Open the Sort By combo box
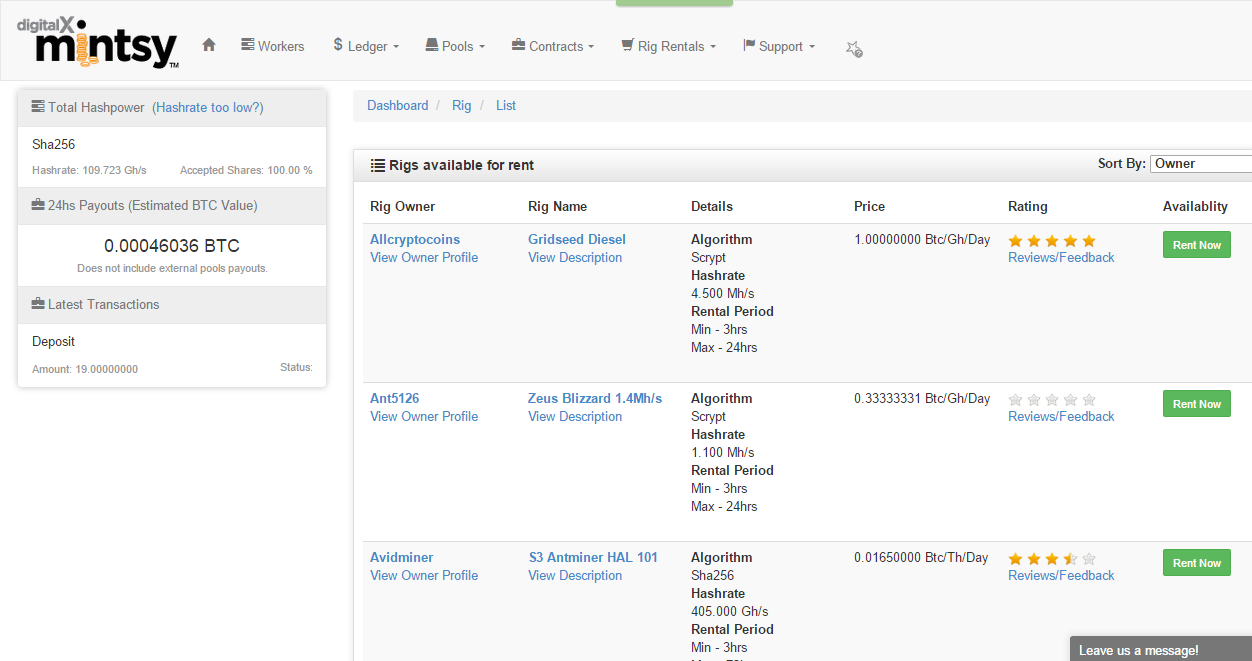 [x=1200, y=164]
